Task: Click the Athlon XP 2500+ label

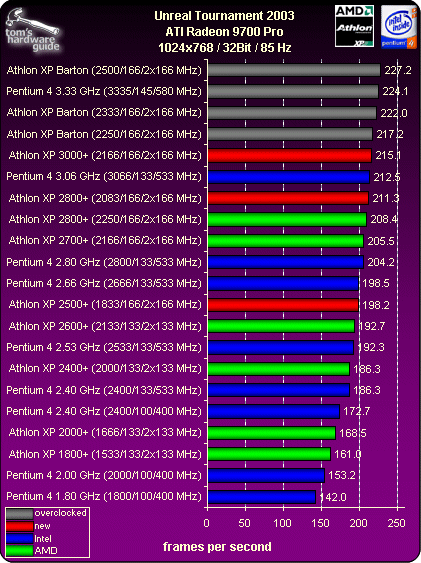Action: click(x=105, y=304)
